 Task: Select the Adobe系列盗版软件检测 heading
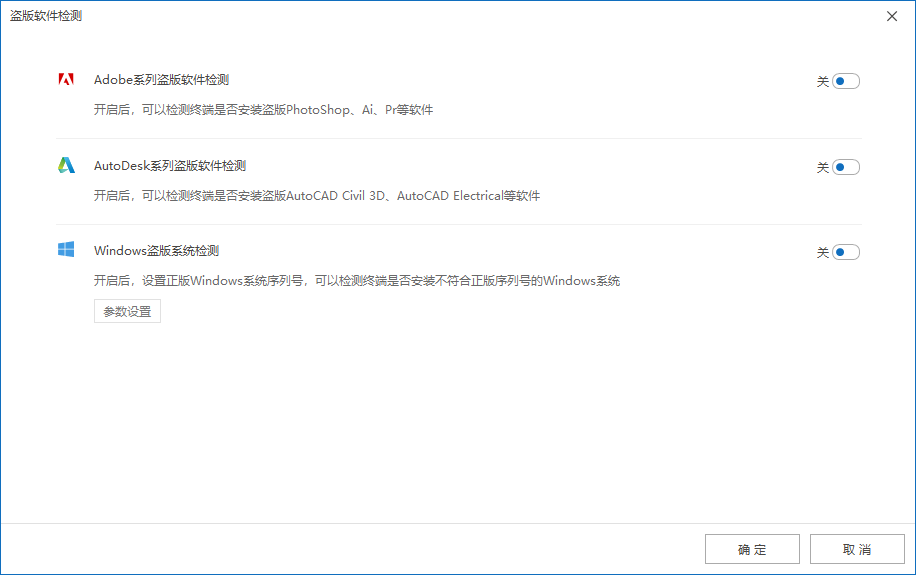click(161, 80)
